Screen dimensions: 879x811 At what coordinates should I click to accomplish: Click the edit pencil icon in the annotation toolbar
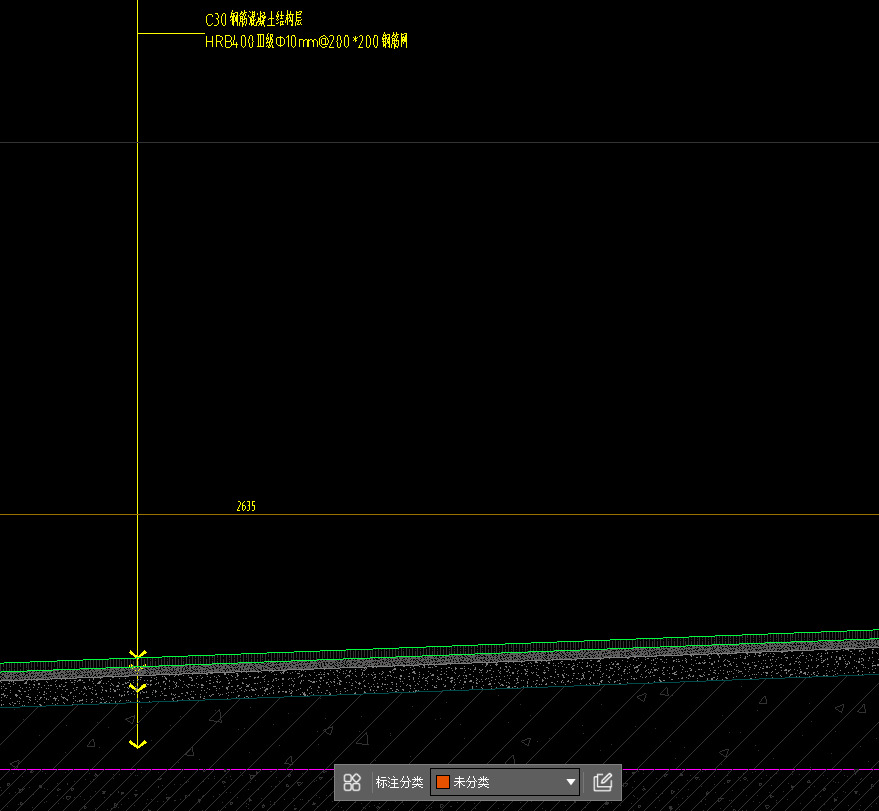[603, 782]
